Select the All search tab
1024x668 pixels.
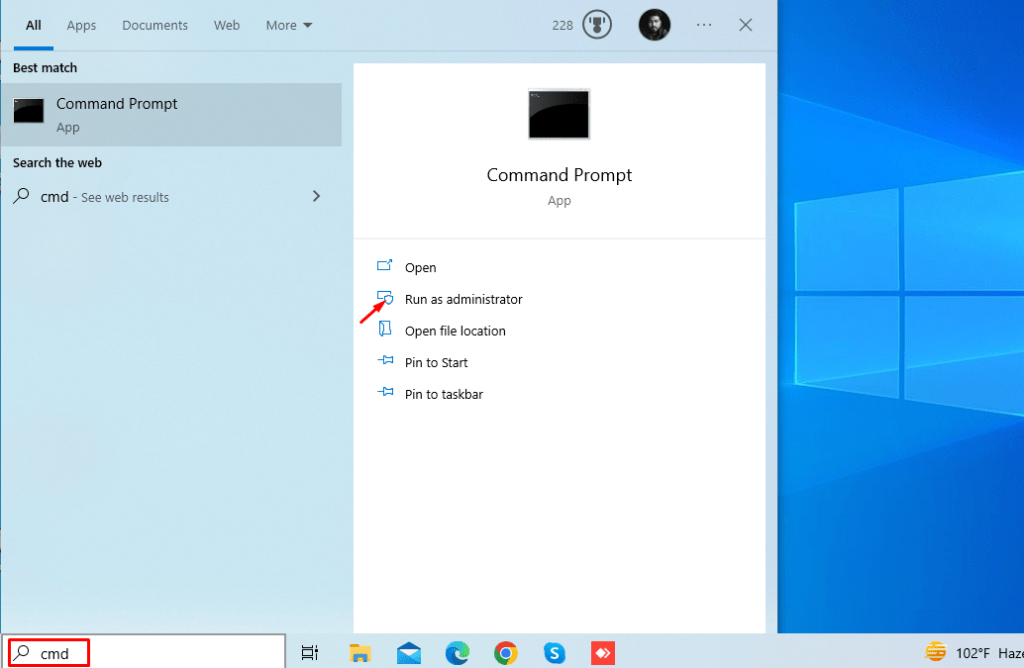[x=33, y=25]
